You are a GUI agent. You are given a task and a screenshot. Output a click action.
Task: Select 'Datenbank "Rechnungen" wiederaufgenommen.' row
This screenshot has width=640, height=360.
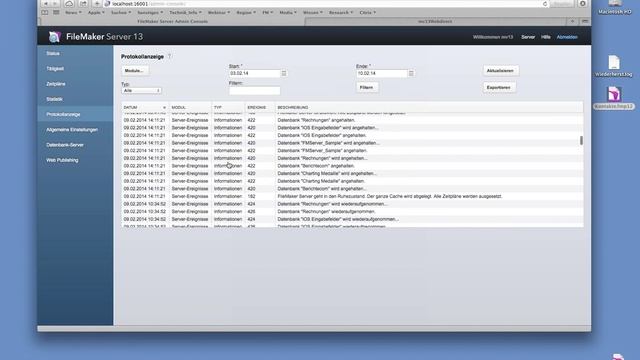click(352, 211)
